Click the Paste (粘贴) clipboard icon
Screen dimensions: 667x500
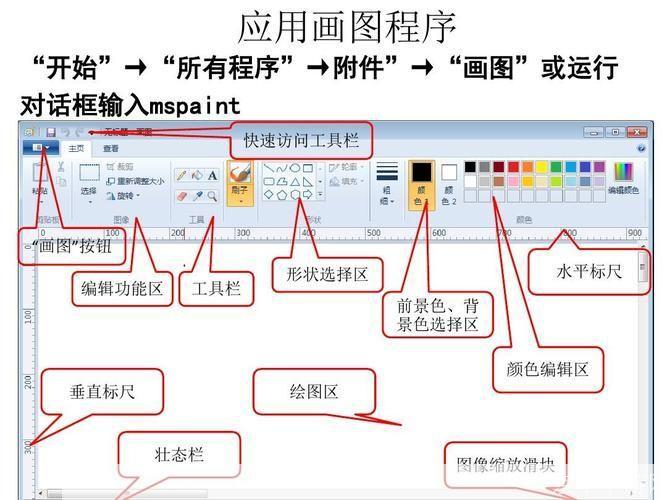click(x=40, y=173)
